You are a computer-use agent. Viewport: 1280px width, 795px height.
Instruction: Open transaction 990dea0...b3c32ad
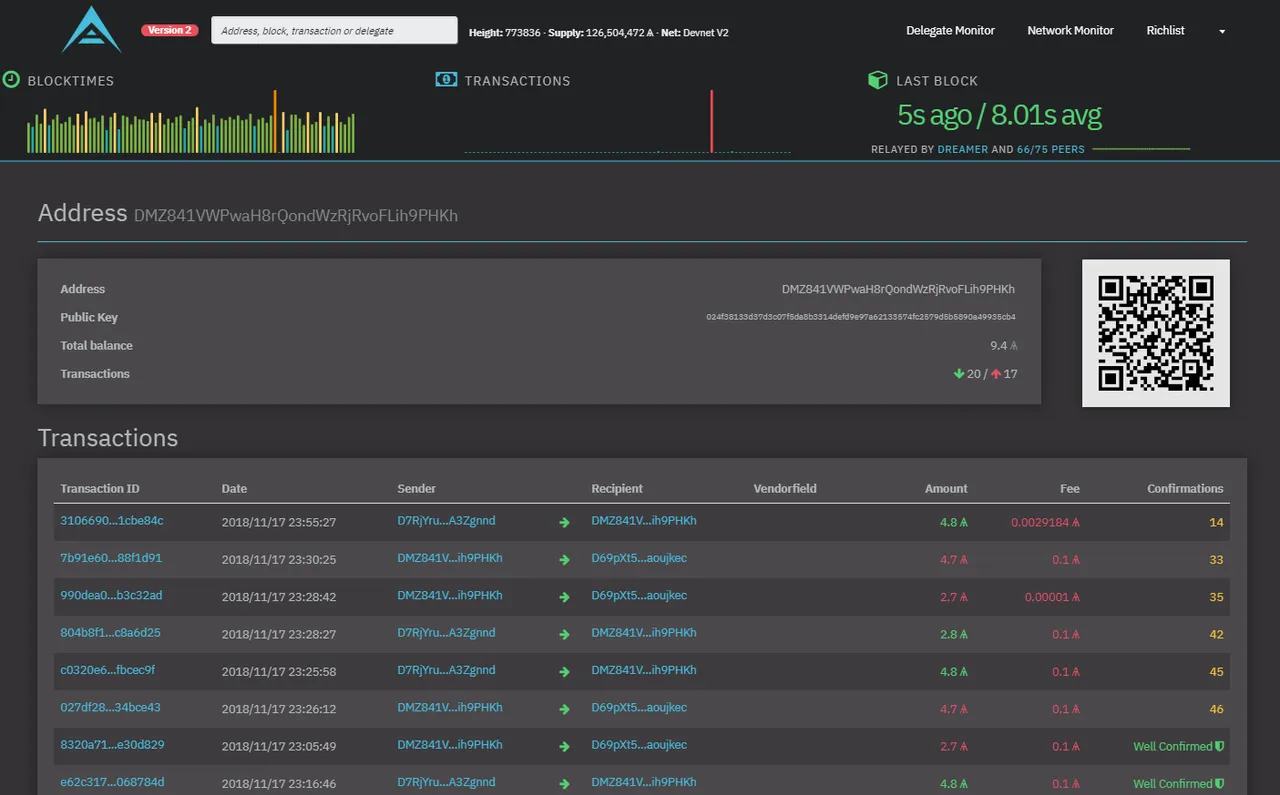coord(111,595)
